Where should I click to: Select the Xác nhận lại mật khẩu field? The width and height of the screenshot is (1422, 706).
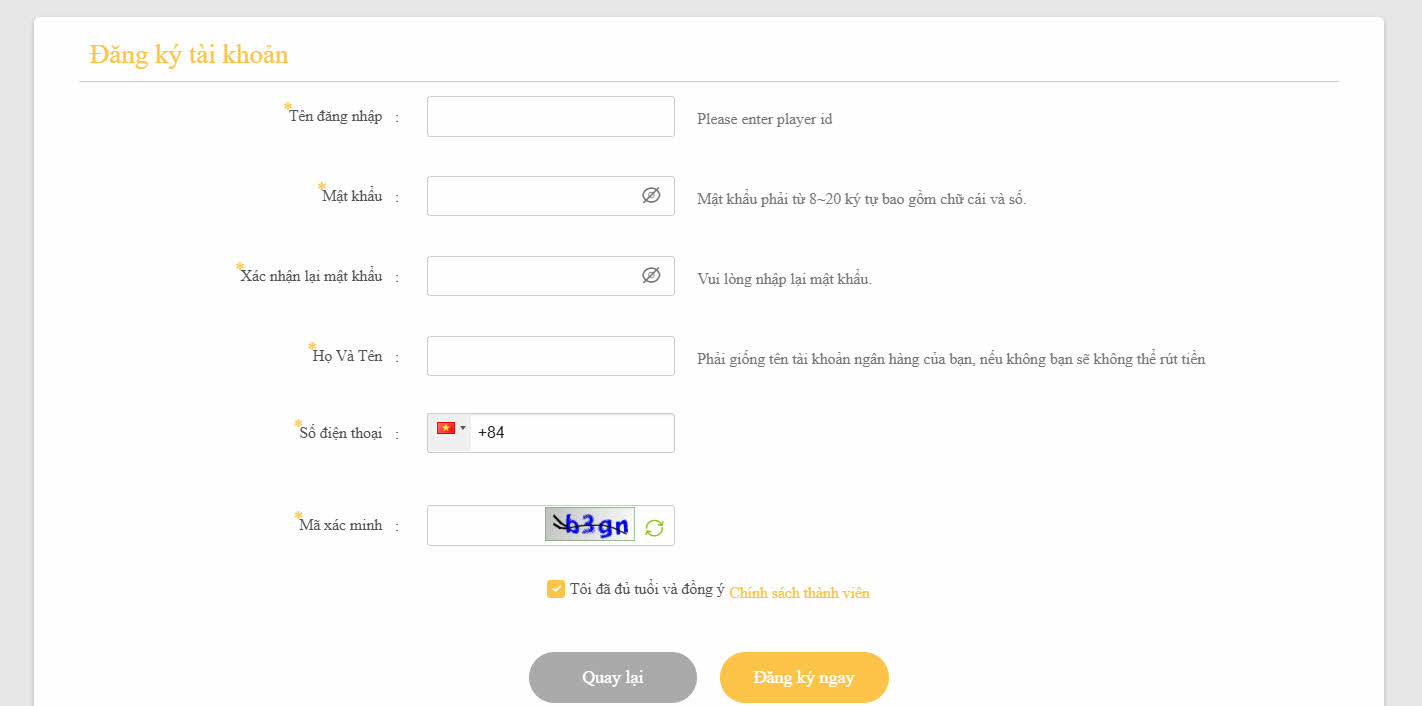pos(532,276)
